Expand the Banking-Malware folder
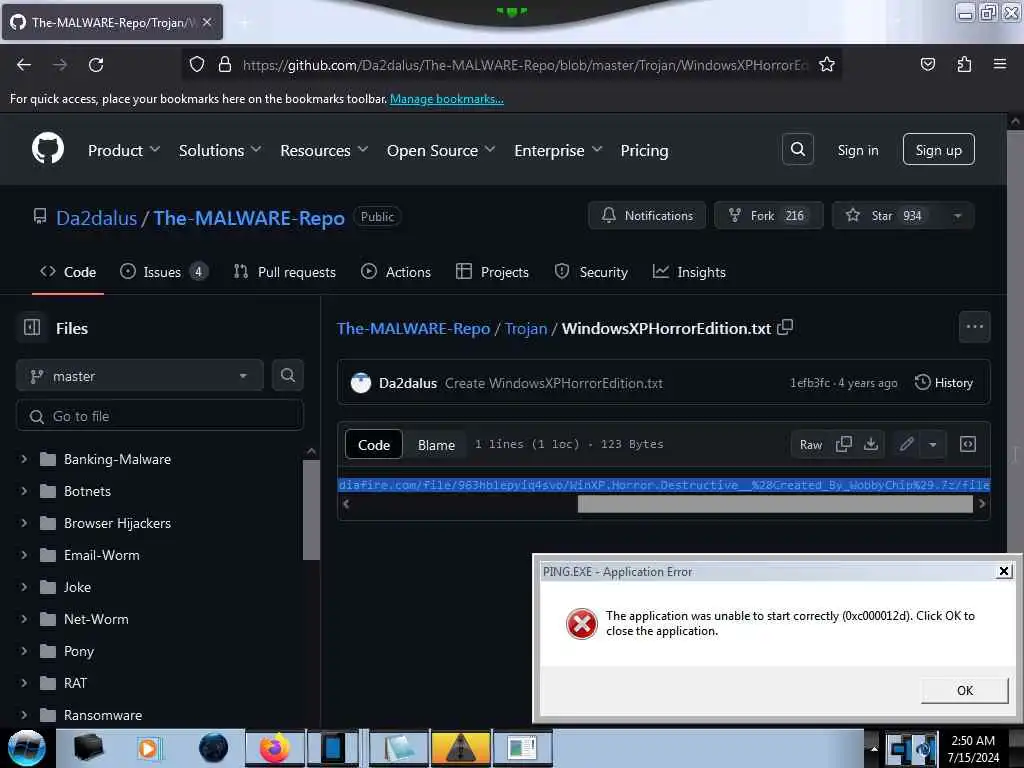1024x768 pixels. 24,459
